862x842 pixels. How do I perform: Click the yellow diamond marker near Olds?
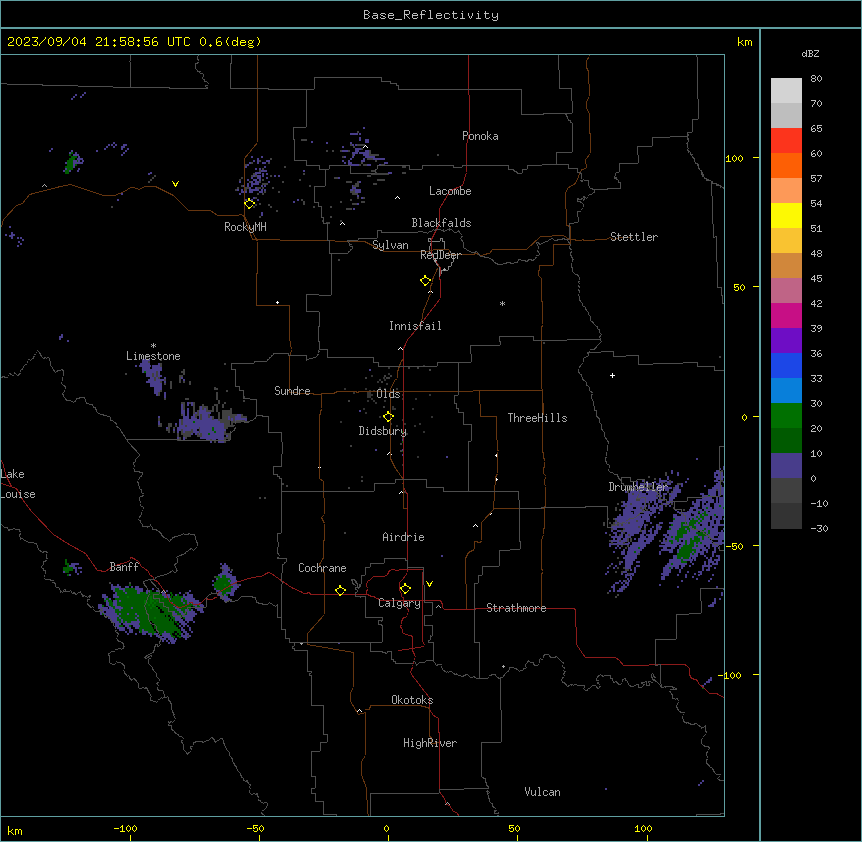click(x=388, y=417)
